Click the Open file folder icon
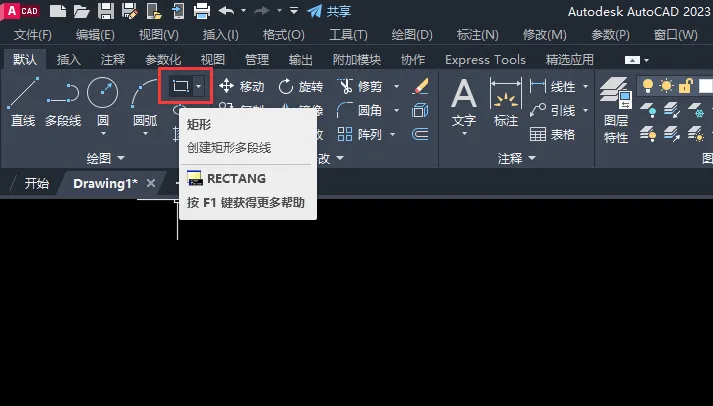Viewport: 713px width, 406px height. pos(81,11)
